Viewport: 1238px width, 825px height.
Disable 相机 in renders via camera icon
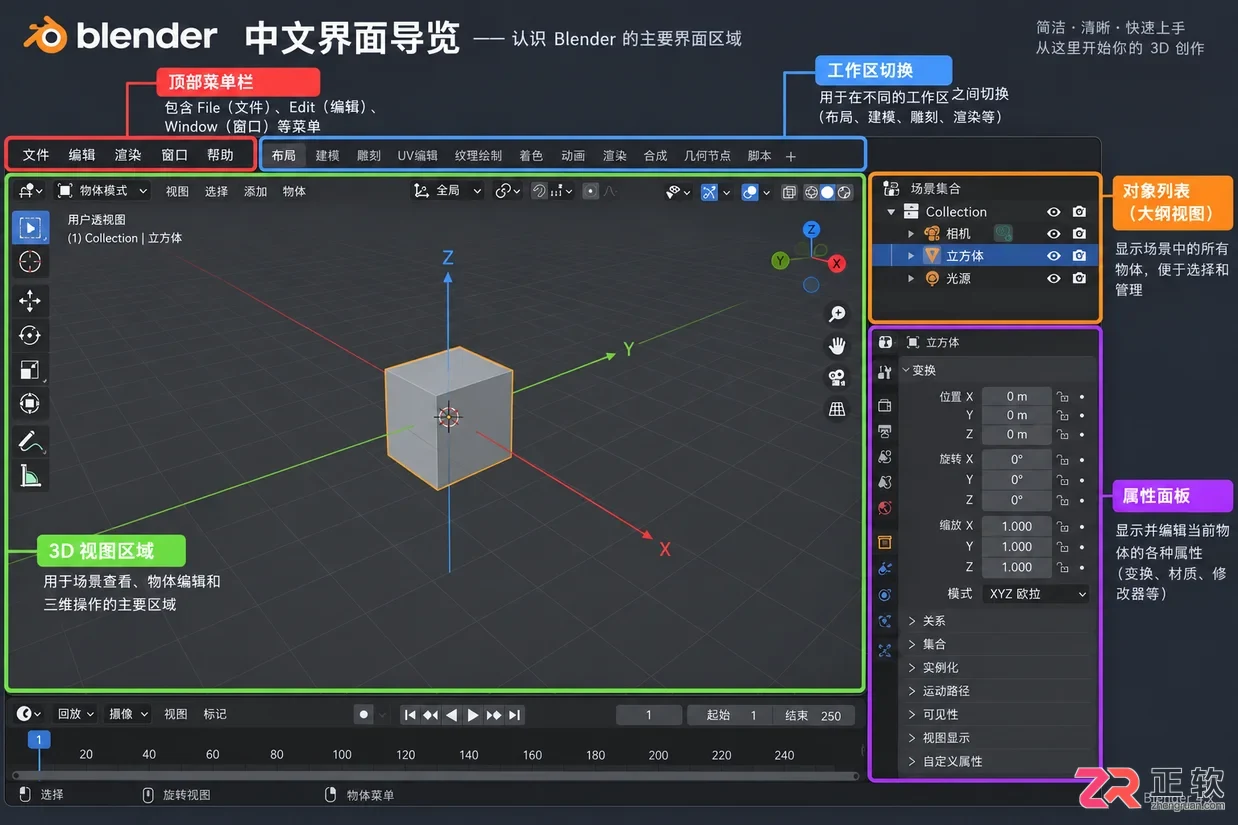(x=1079, y=234)
